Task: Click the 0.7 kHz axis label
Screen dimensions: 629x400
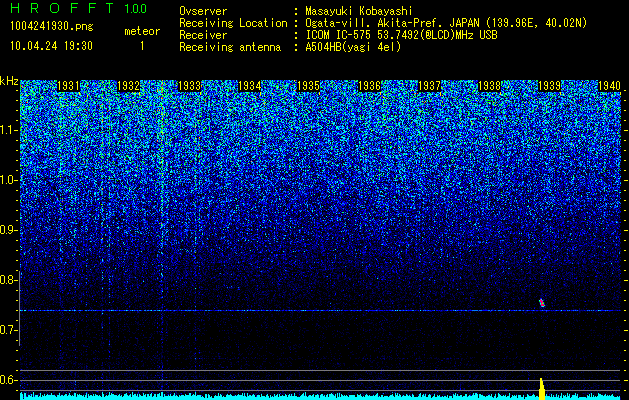Action: coord(8,330)
